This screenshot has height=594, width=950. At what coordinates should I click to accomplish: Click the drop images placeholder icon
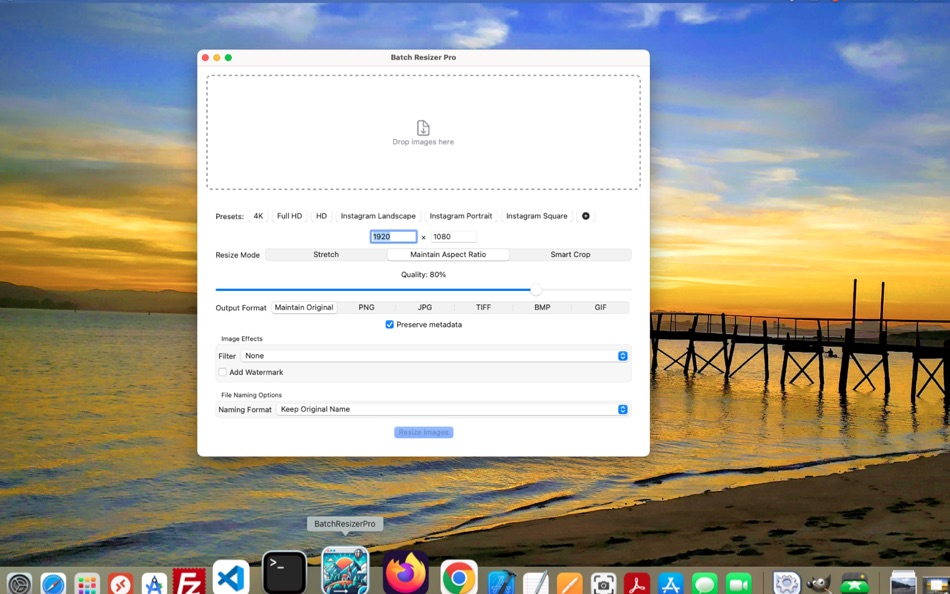pos(423,128)
